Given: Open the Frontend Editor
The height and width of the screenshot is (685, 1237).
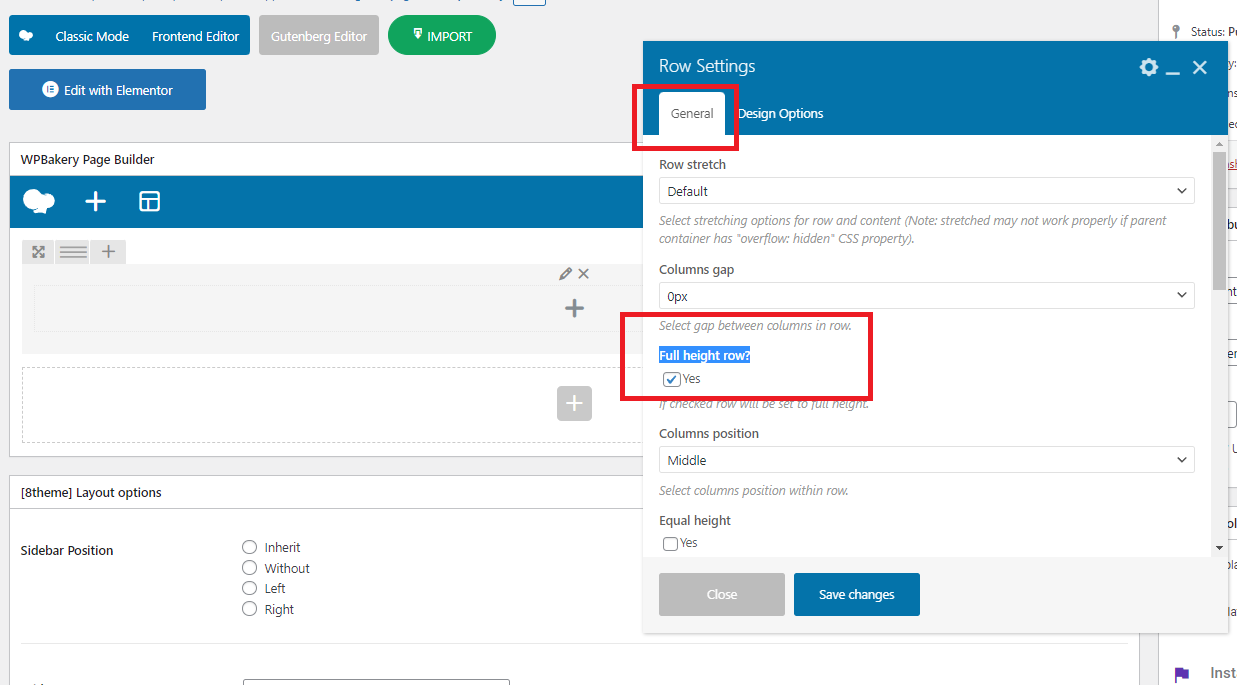Looking at the screenshot, I should pos(195,36).
